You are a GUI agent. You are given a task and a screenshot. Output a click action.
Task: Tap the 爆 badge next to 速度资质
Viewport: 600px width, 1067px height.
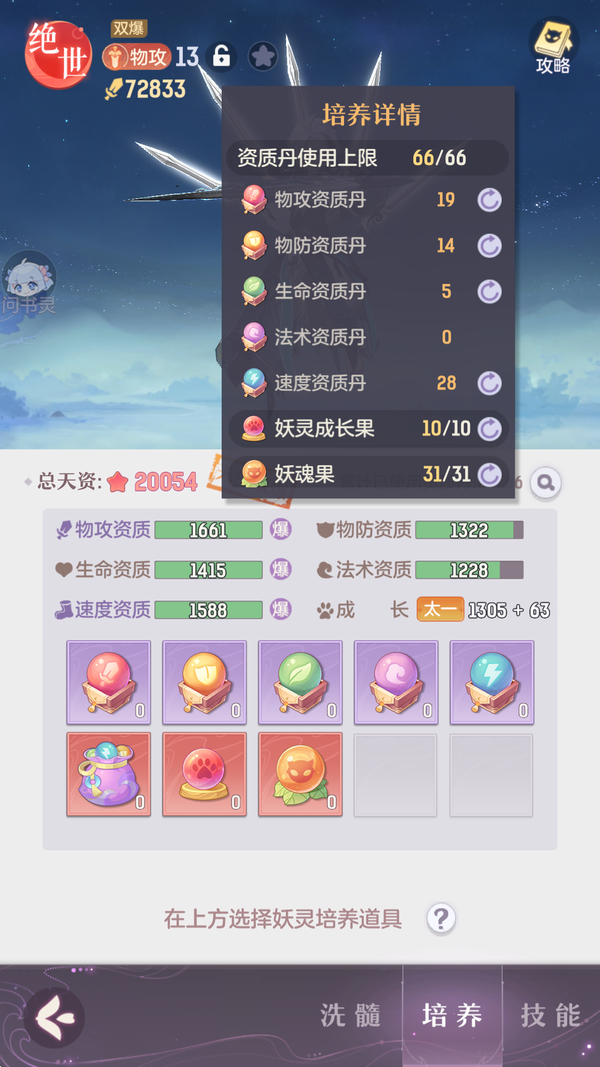pyautogui.click(x=281, y=609)
